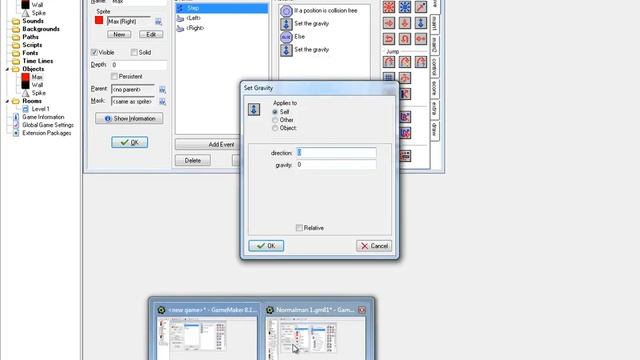Click the Step event icon
640x360 pixels.
[x=180, y=8]
